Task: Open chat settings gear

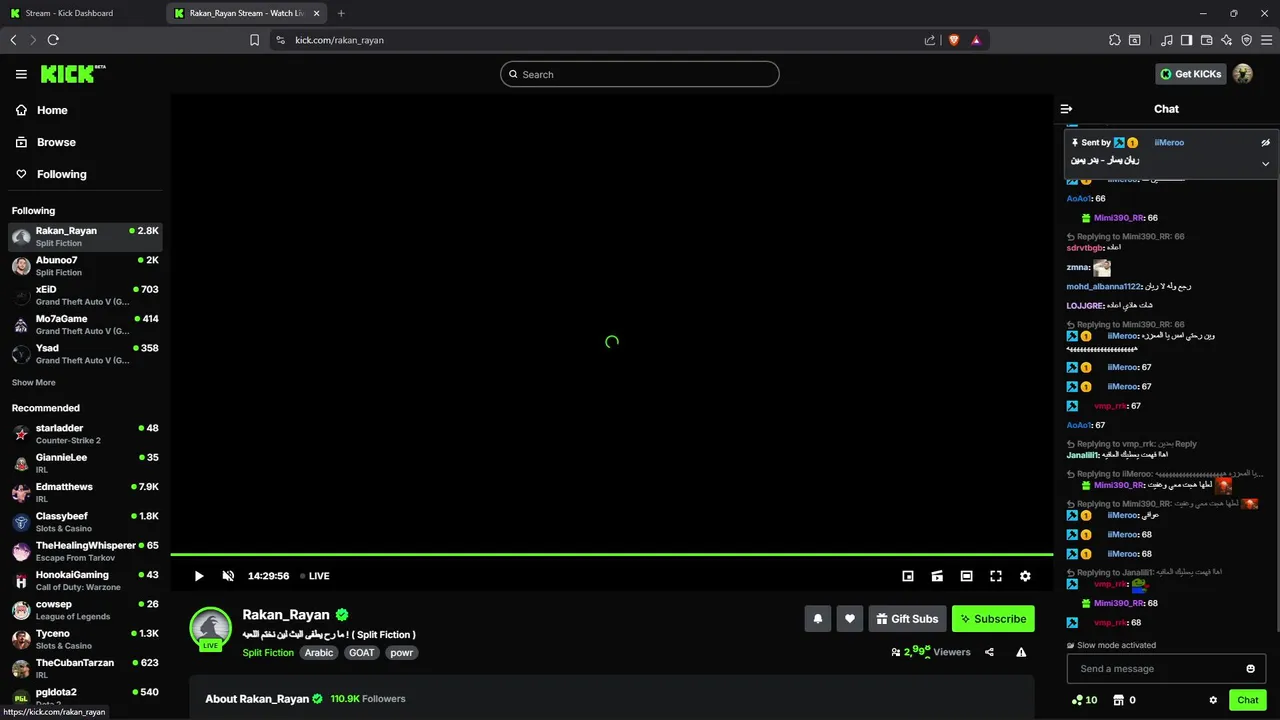Action: click(x=1213, y=700)
